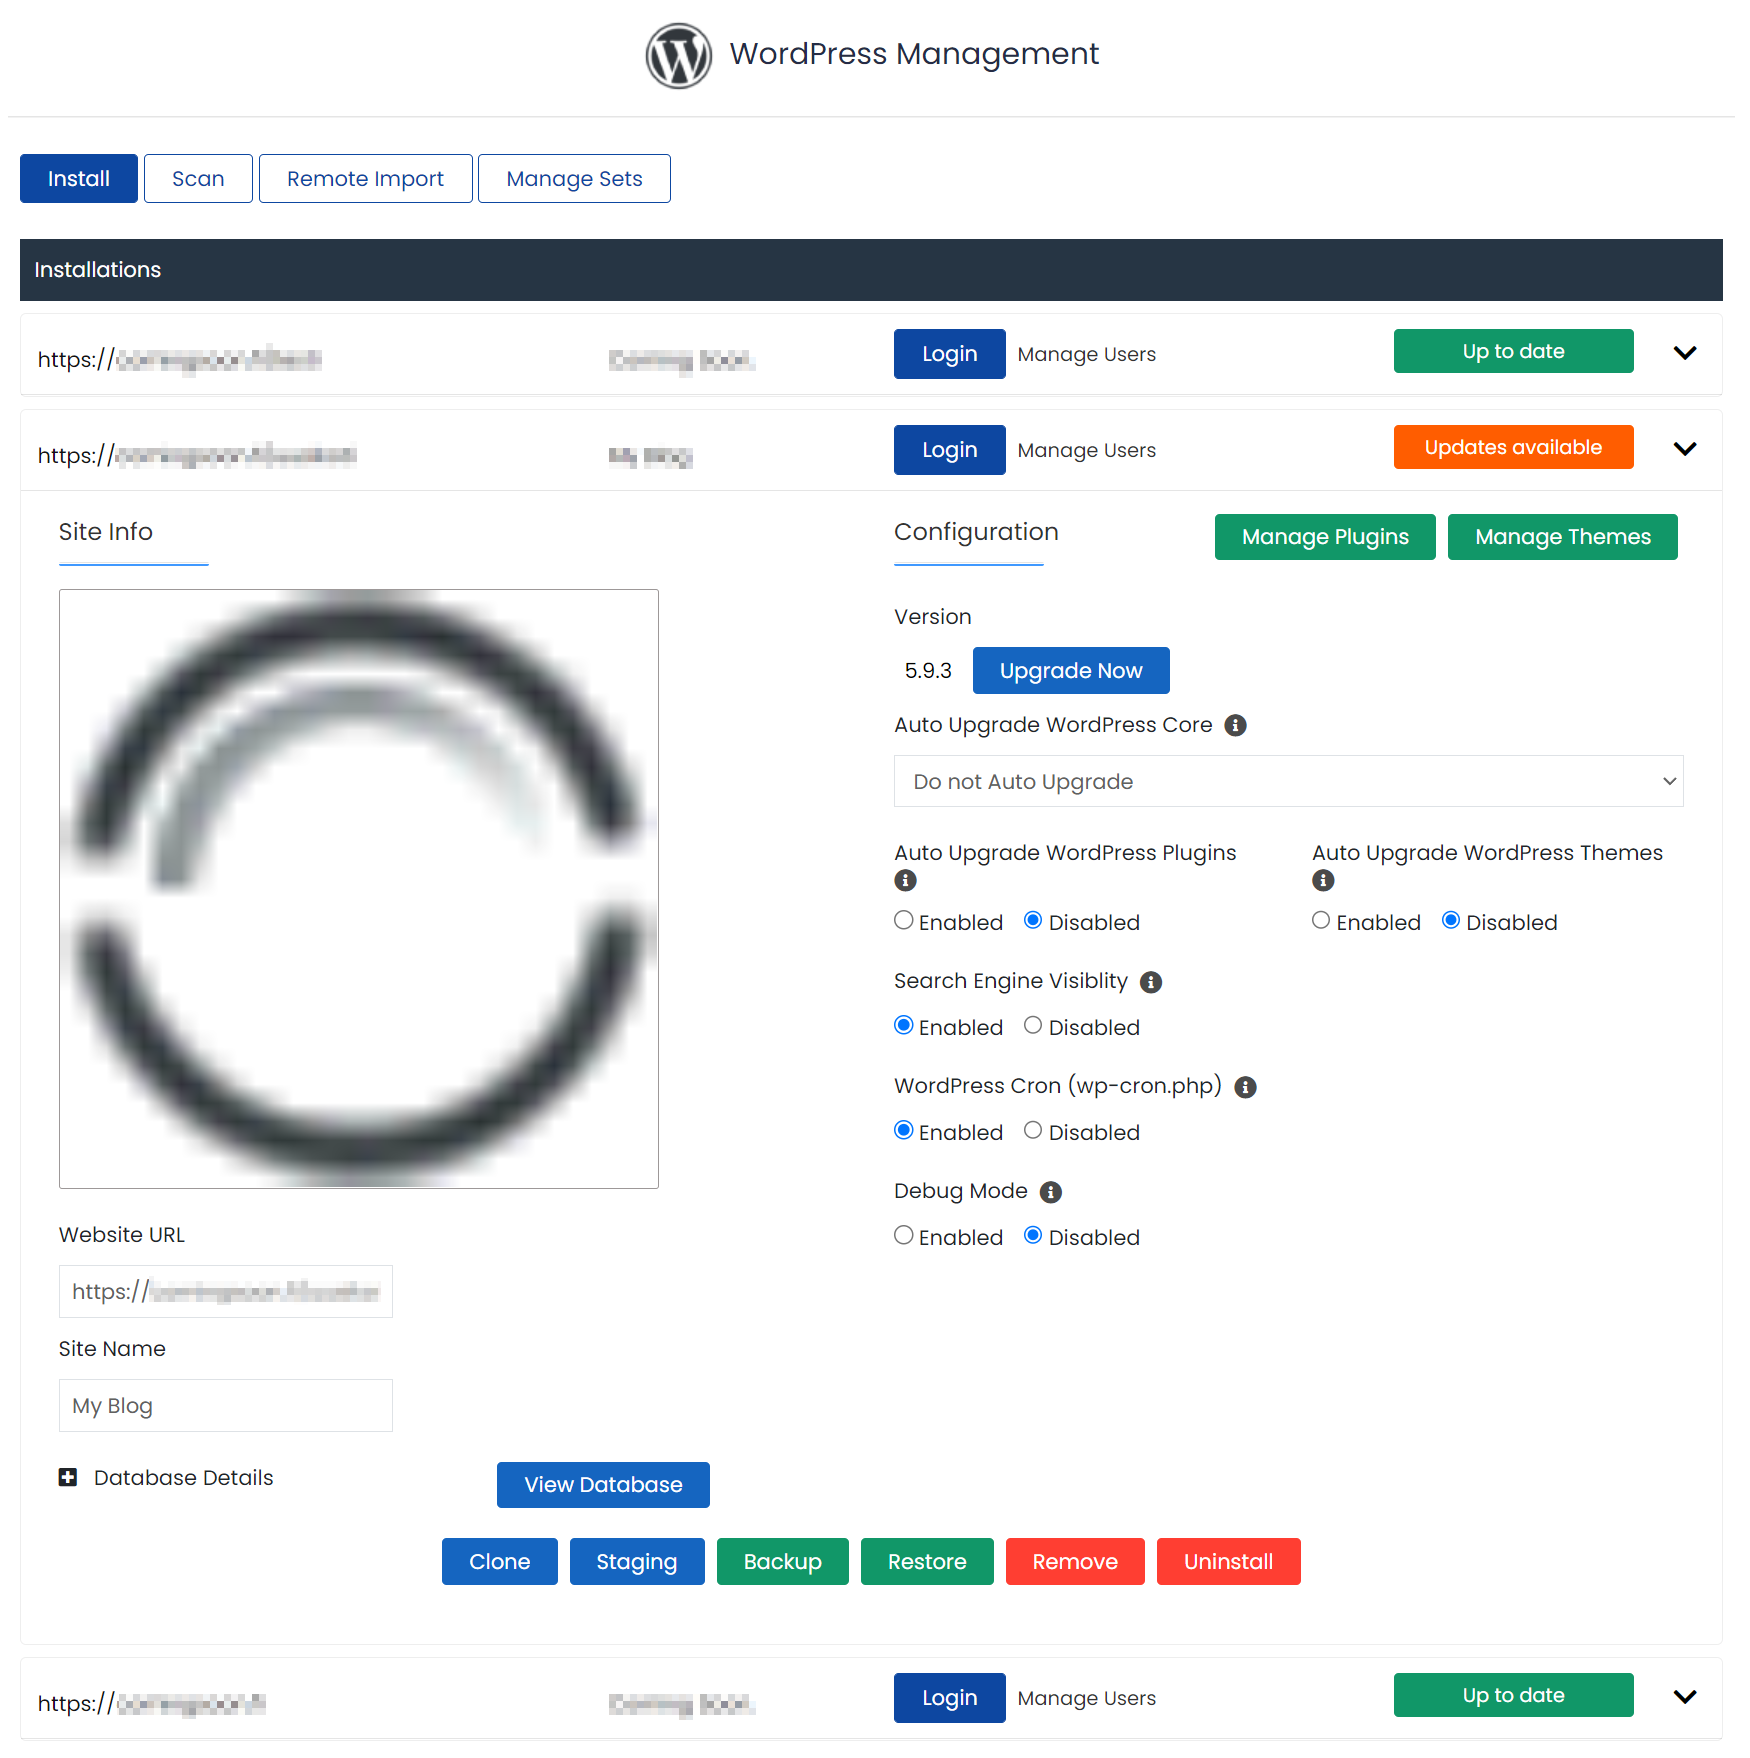
Task: Click info icon beside Auto Upgrade WordPress Core
Action: (x=1235, y=725)
